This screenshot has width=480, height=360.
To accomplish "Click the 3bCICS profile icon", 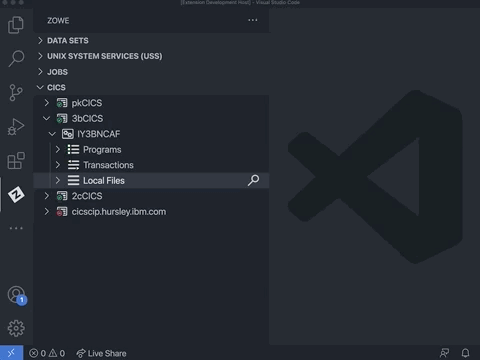I will click(x=62, y=118).
